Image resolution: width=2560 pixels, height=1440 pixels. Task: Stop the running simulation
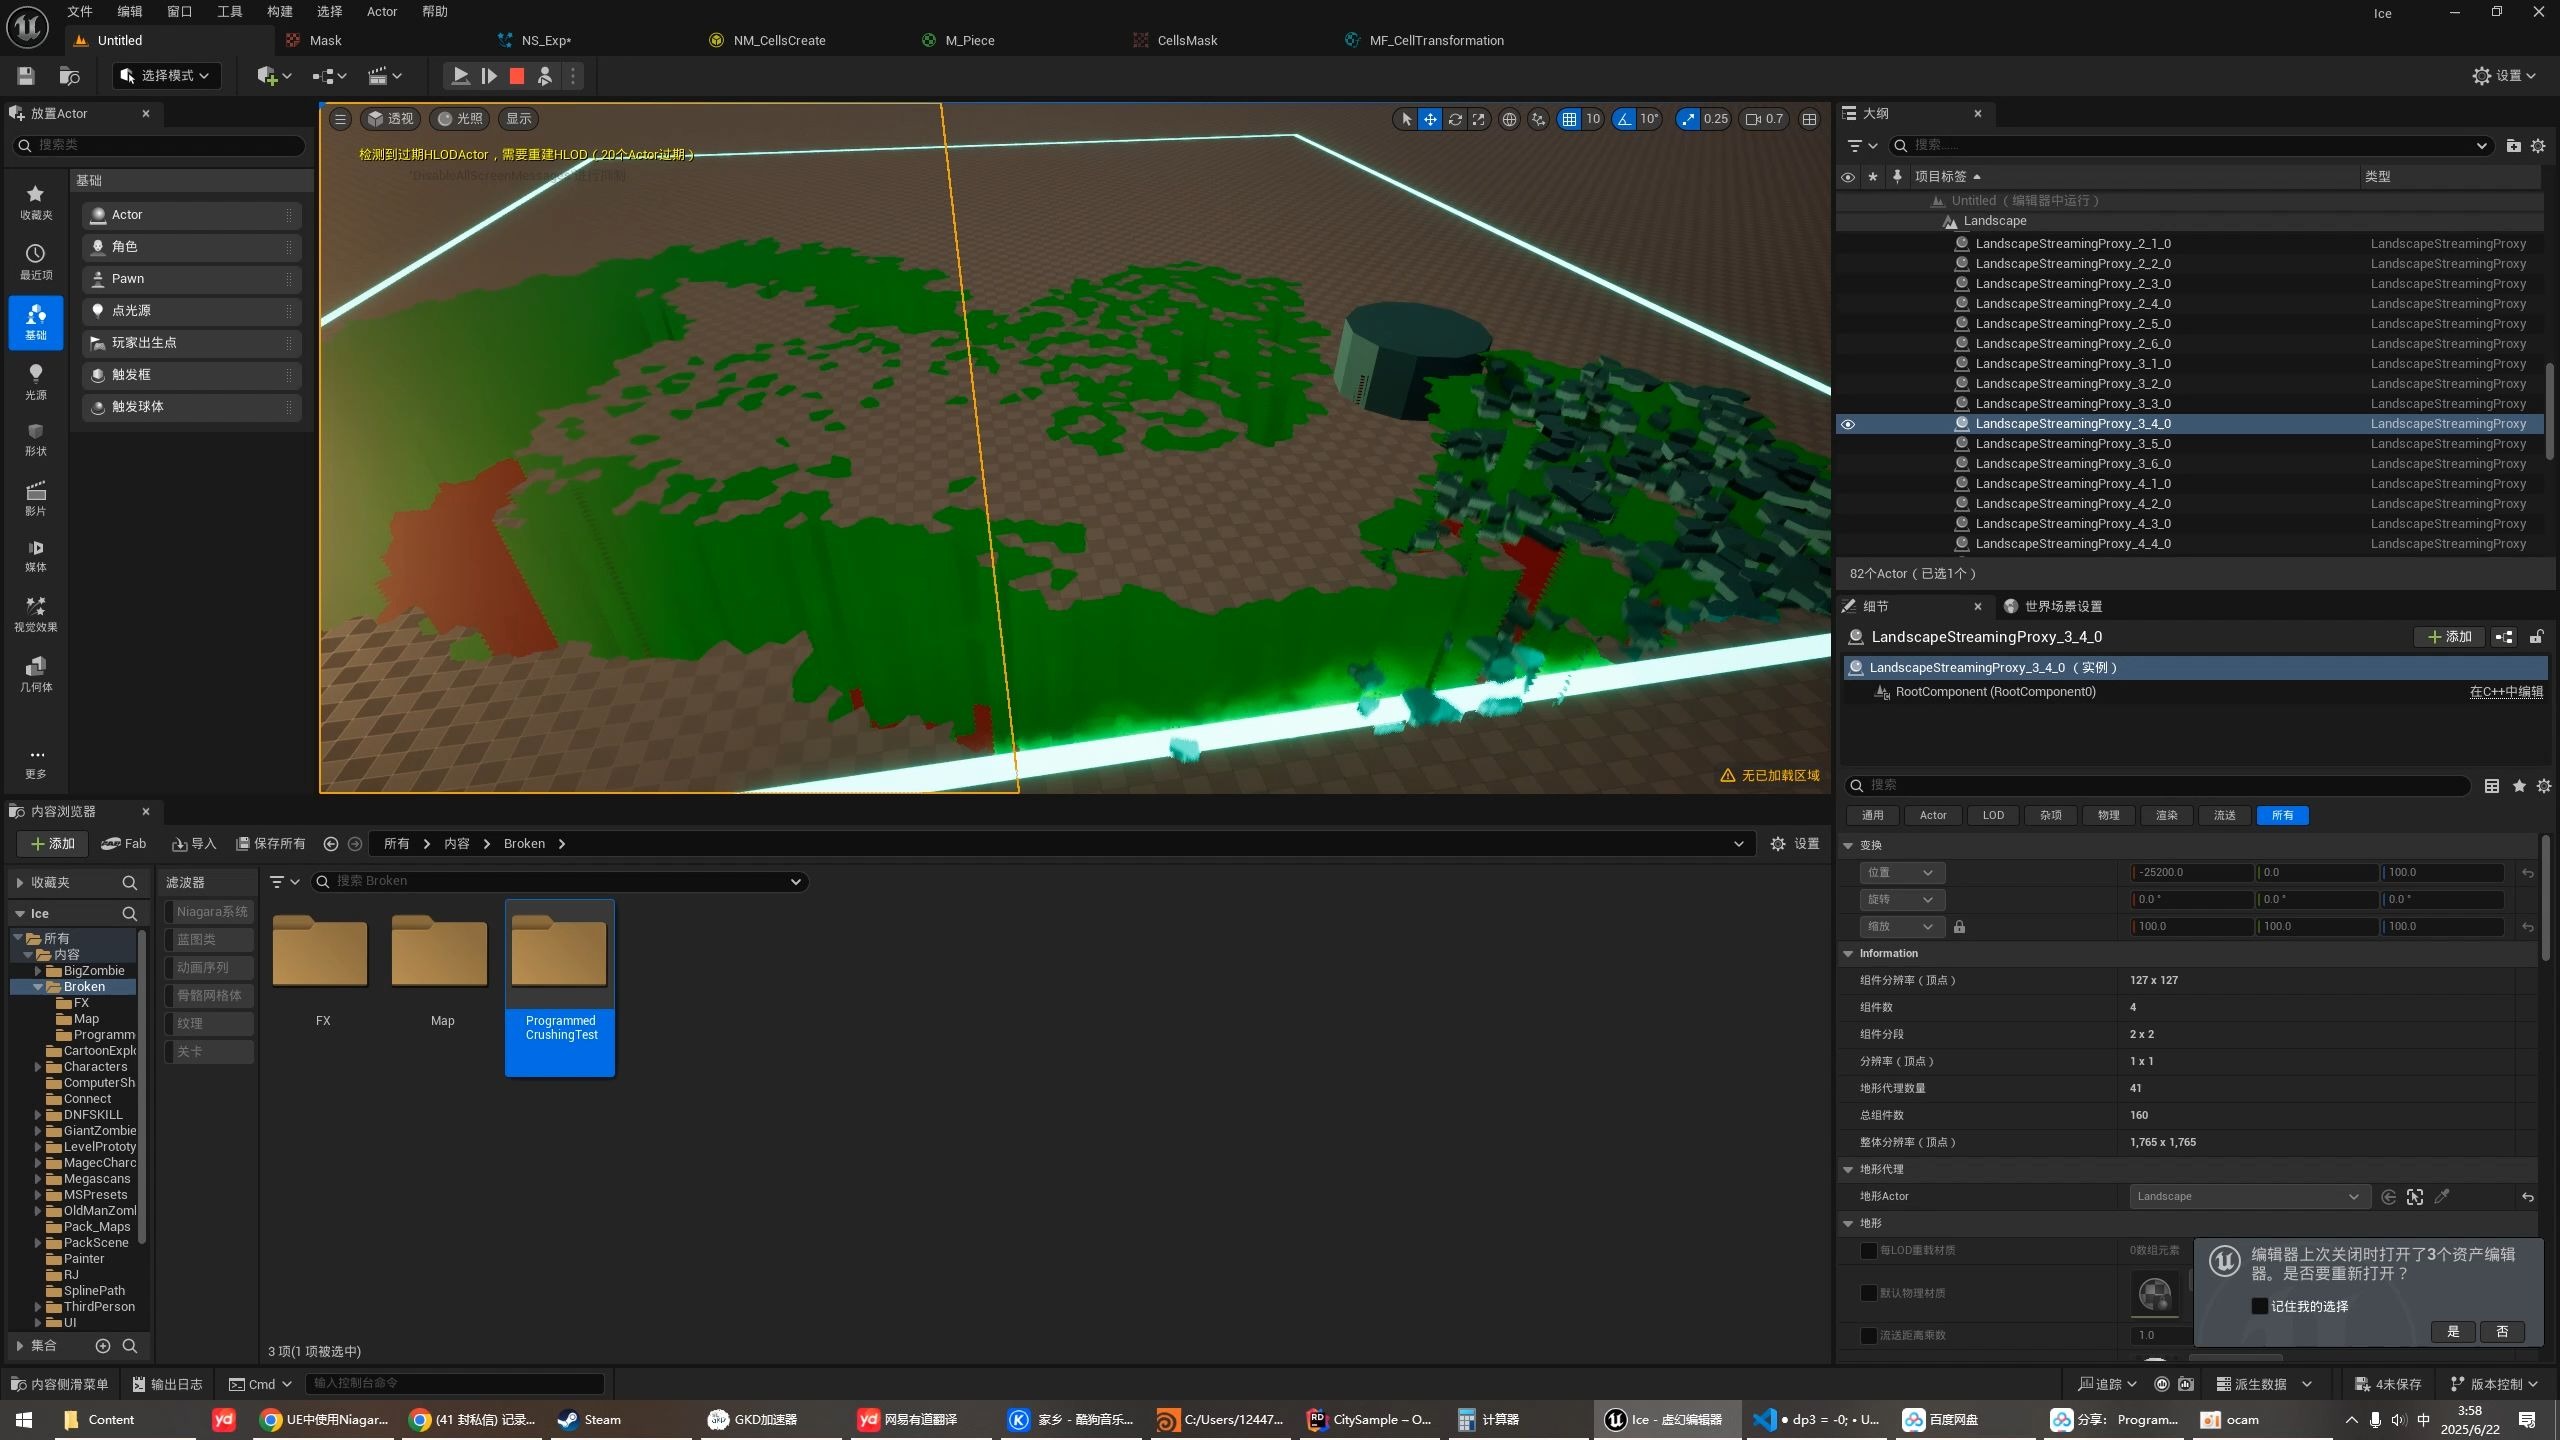coord(517,76)
